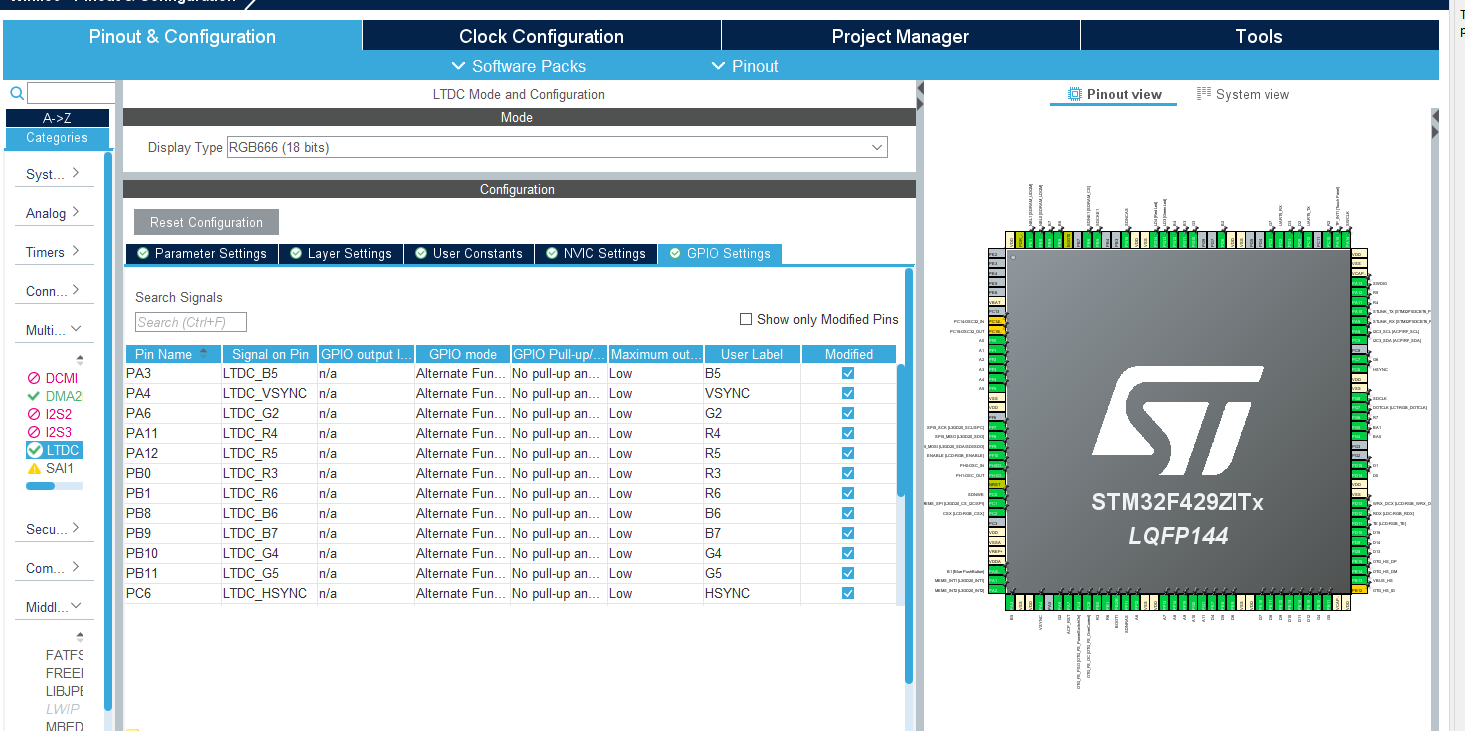The height and width of the screenshot is (731, 1465).
Task: Click the pin table vertical scrollbar
Action: (x=902, y=430)
